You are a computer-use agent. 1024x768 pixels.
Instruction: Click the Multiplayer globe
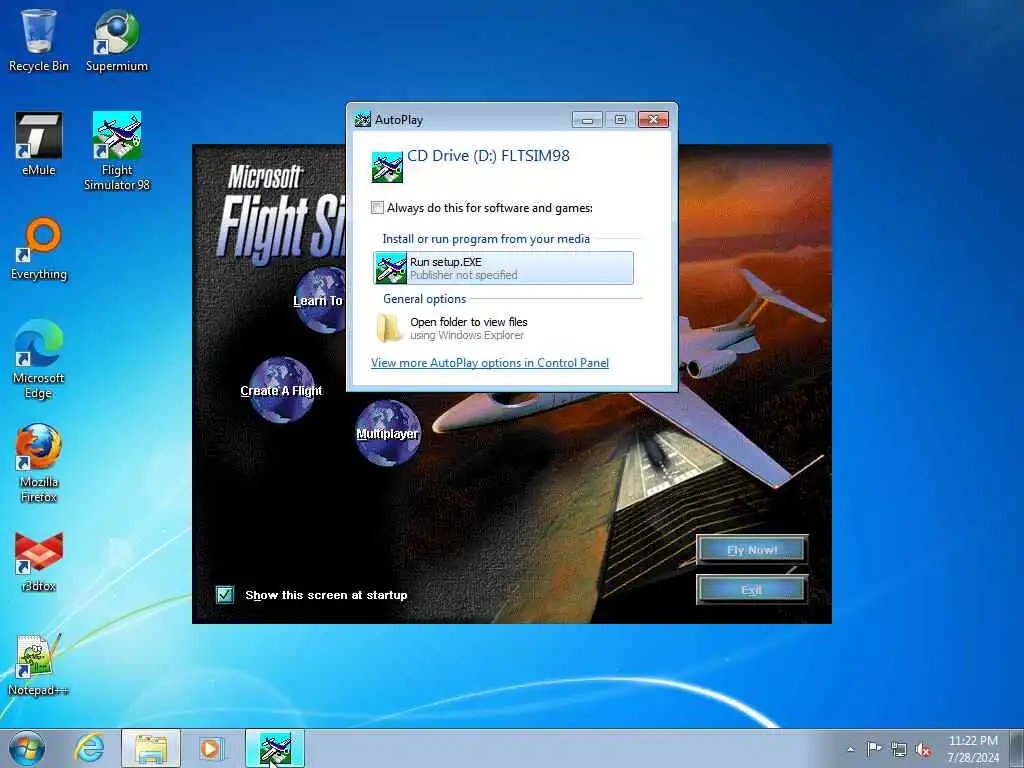[388, 433]
